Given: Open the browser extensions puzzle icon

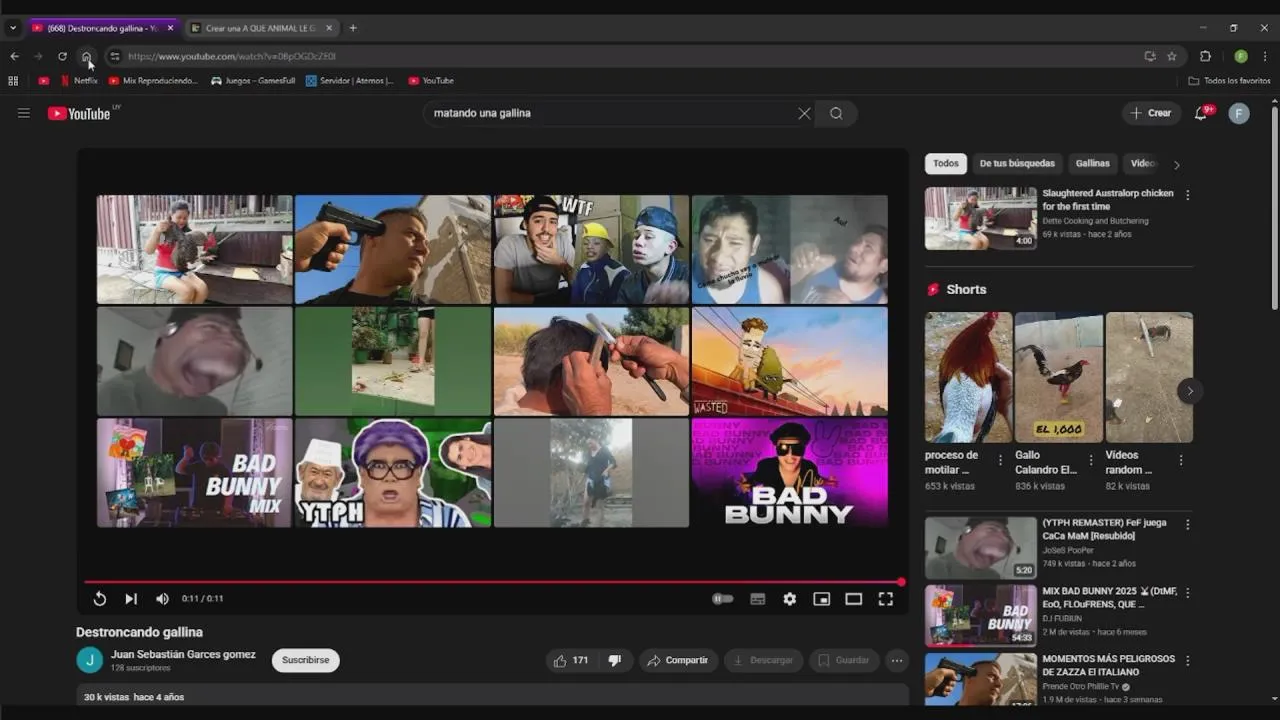Looking at the screenshot, I should point(1205,56).
